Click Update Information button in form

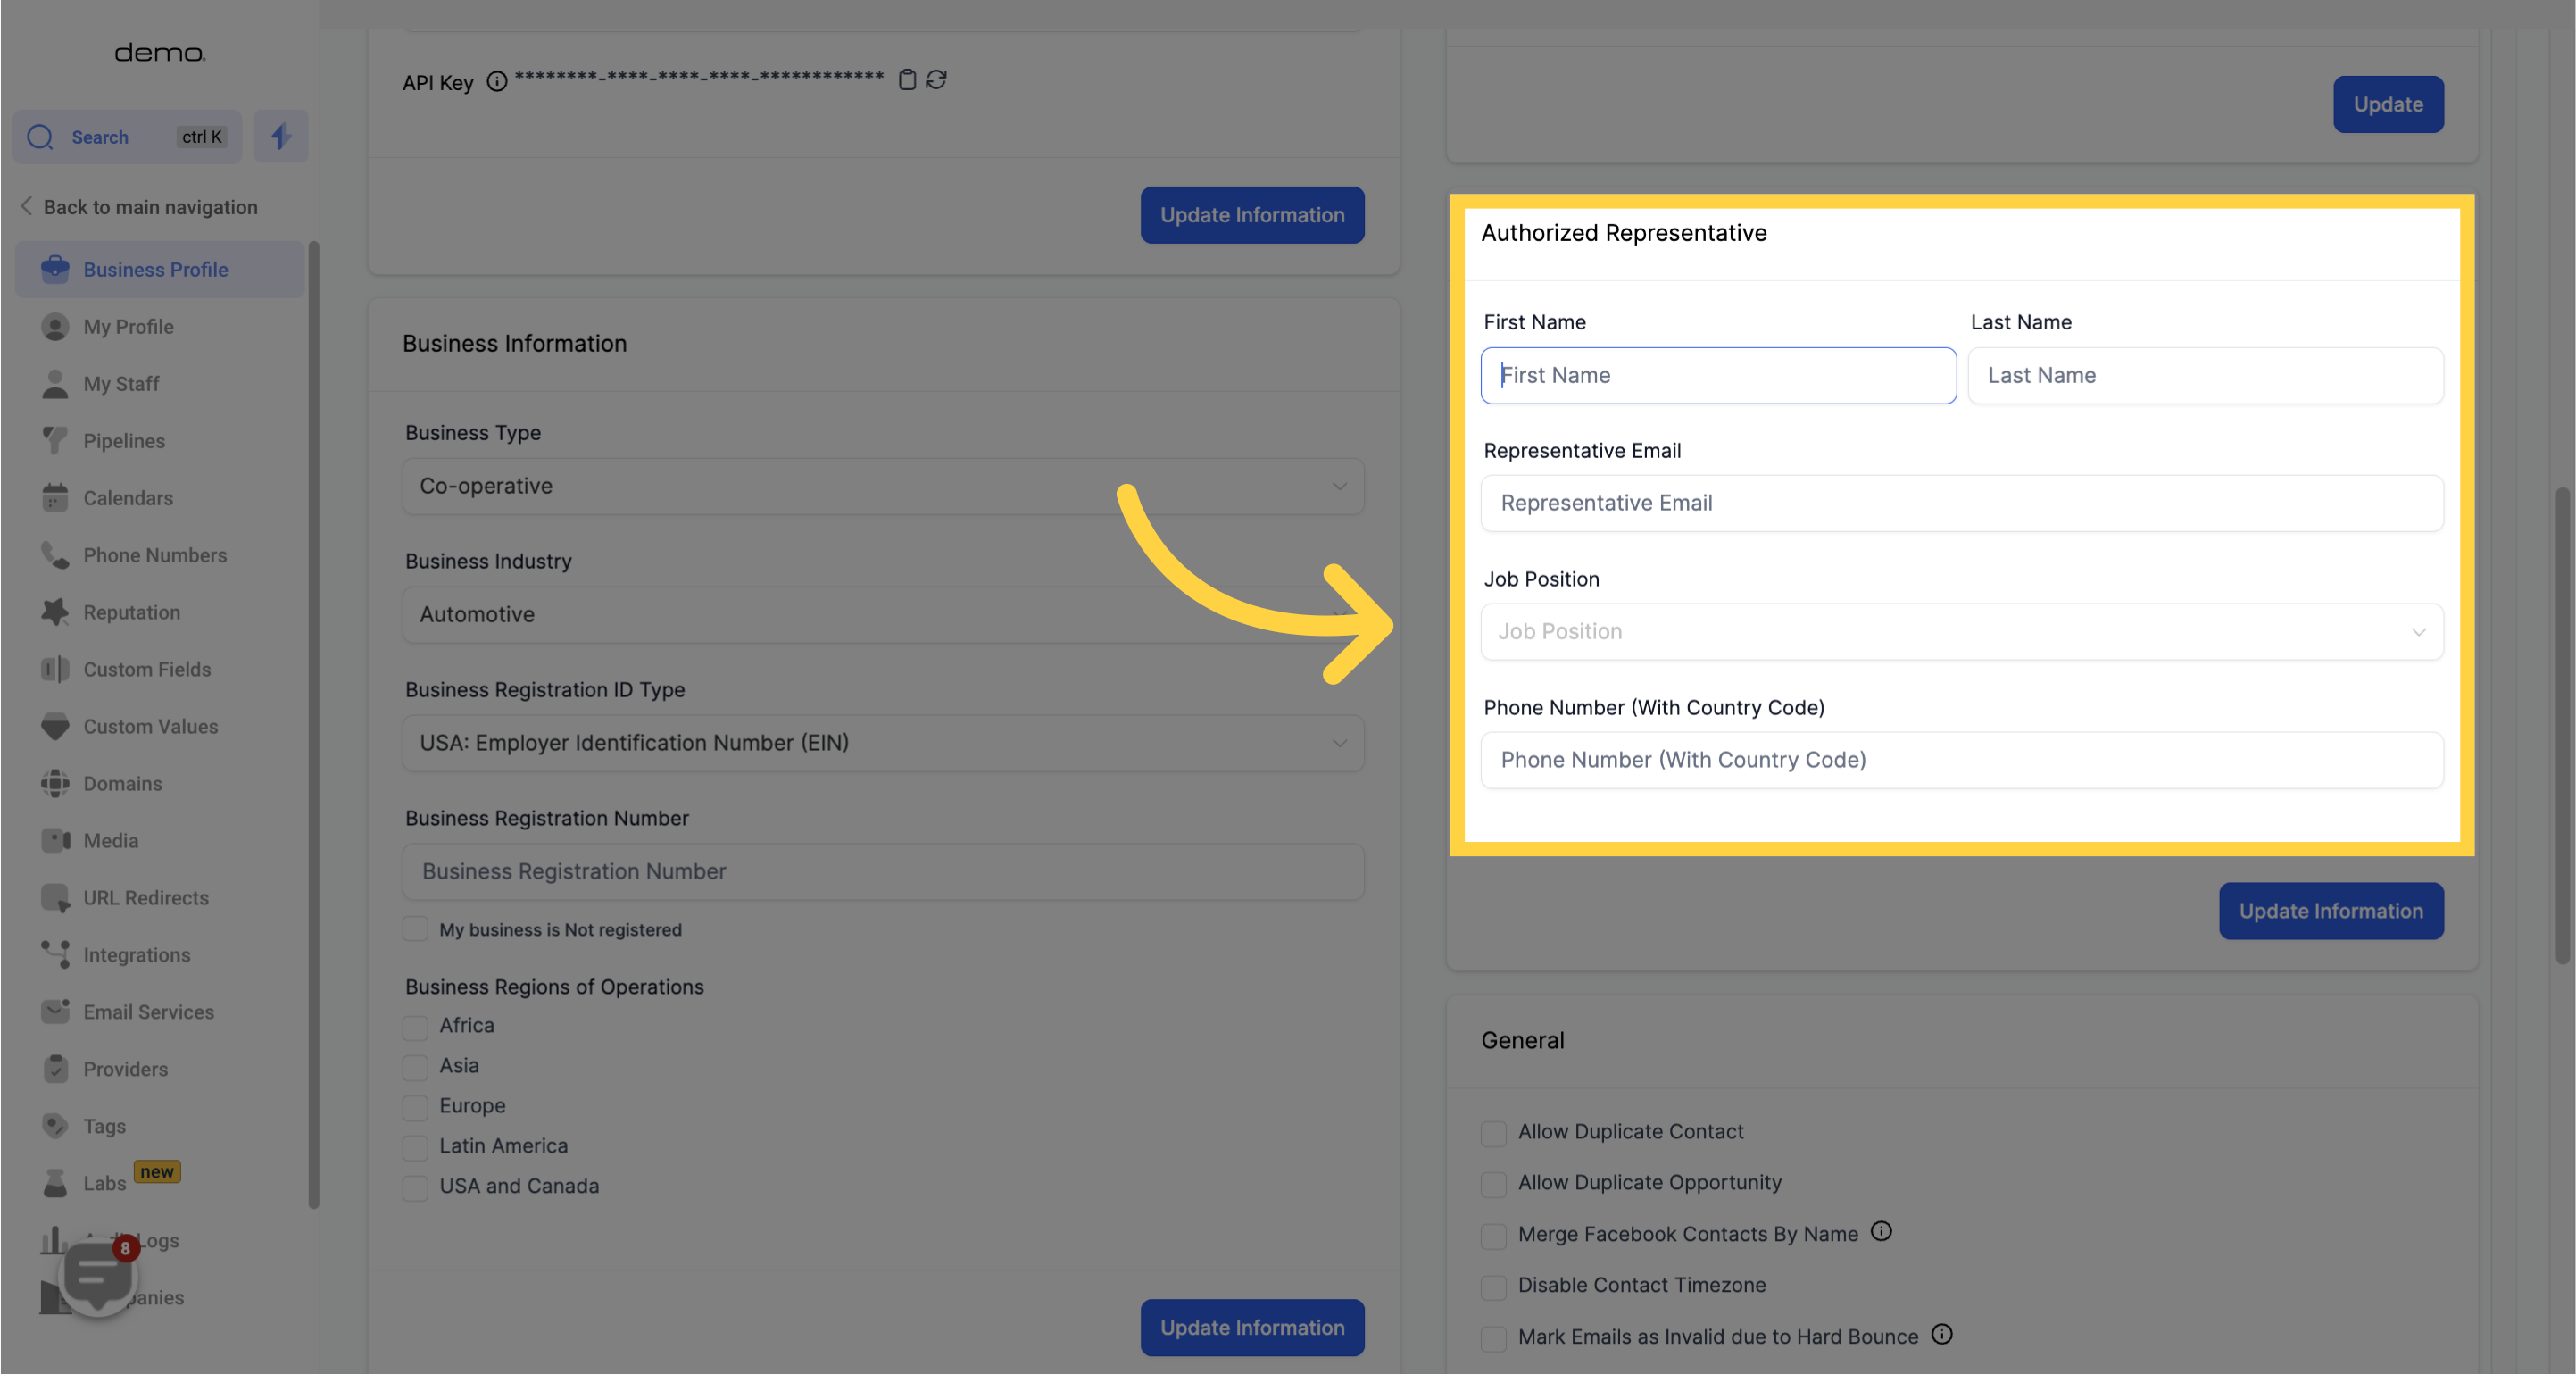point(2331,911)
